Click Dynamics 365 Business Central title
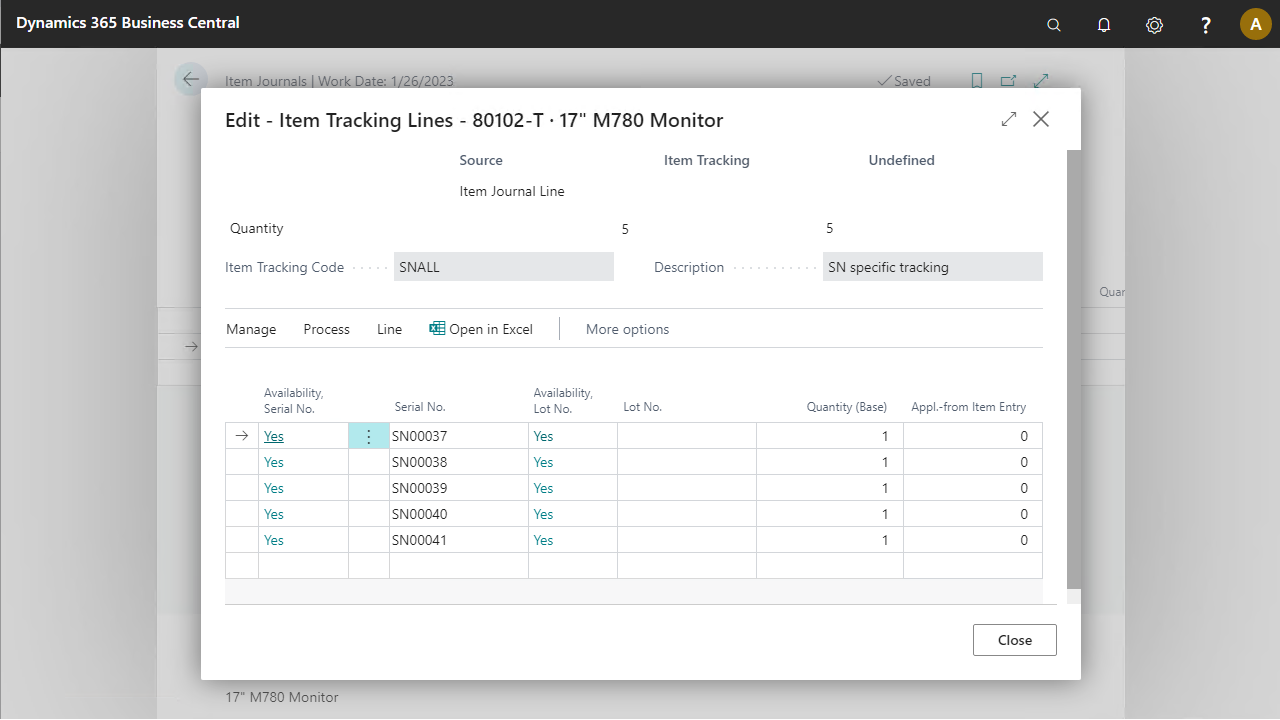1280x720 pixels. [x=128, y=22]
